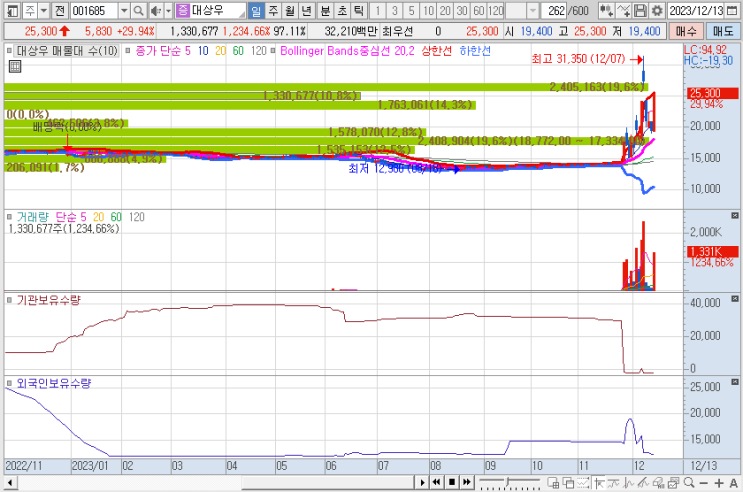Toggle the left panel icon at top-left

click(13, 10)
